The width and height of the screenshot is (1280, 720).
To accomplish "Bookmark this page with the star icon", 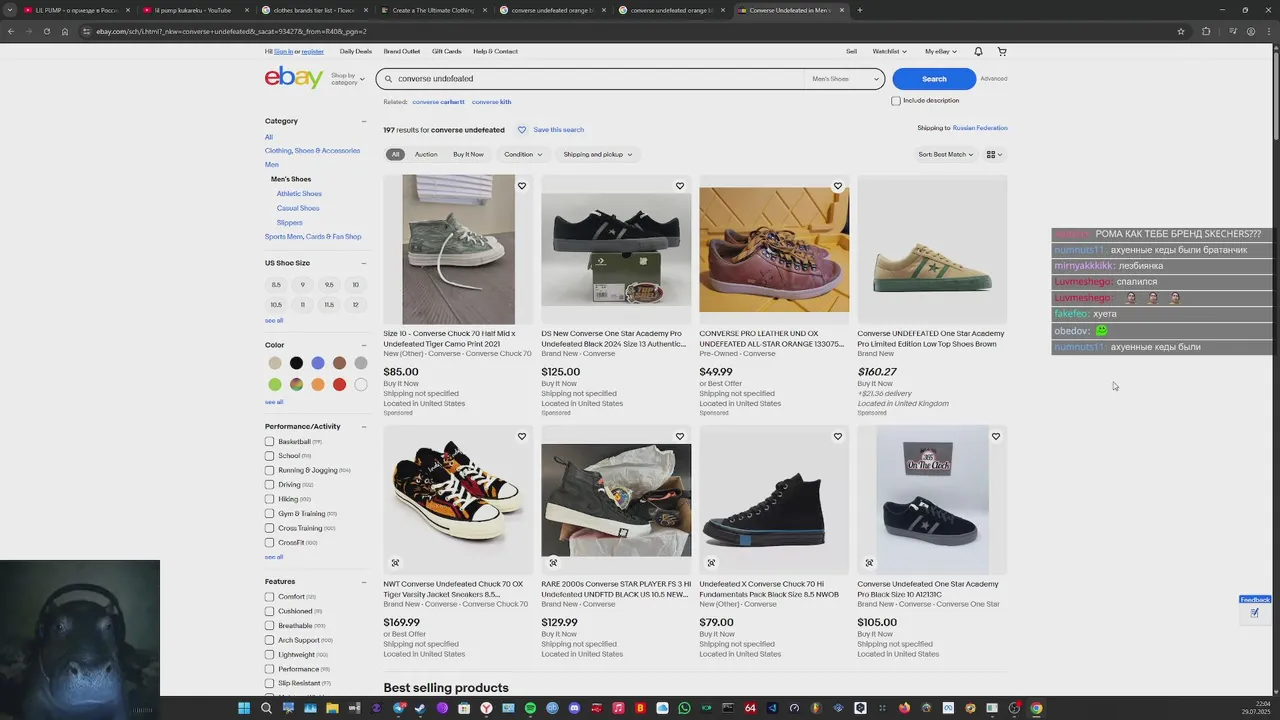I will pos(1181,31).
